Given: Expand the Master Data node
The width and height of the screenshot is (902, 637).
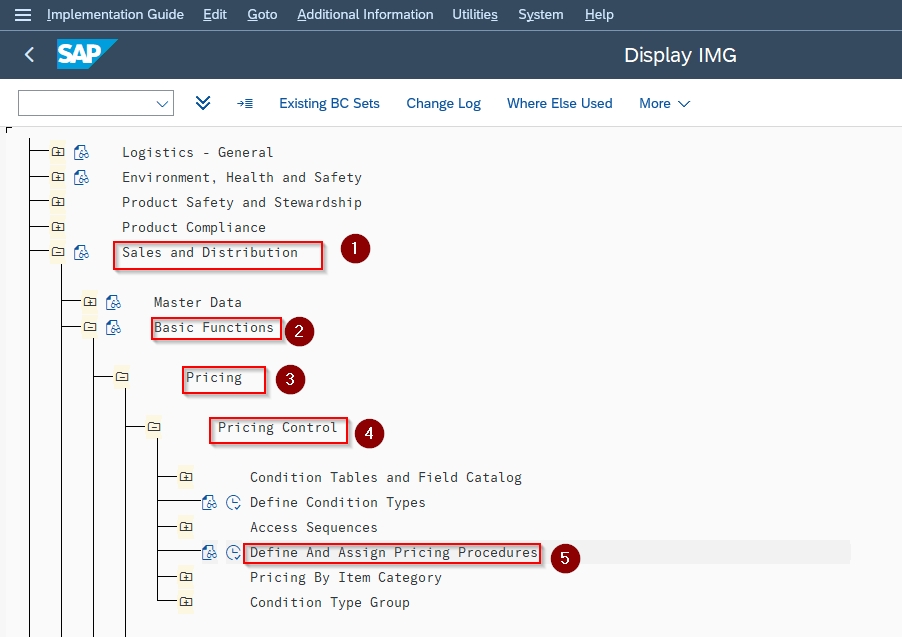Looking at the screenshot, I should (90, 302).
